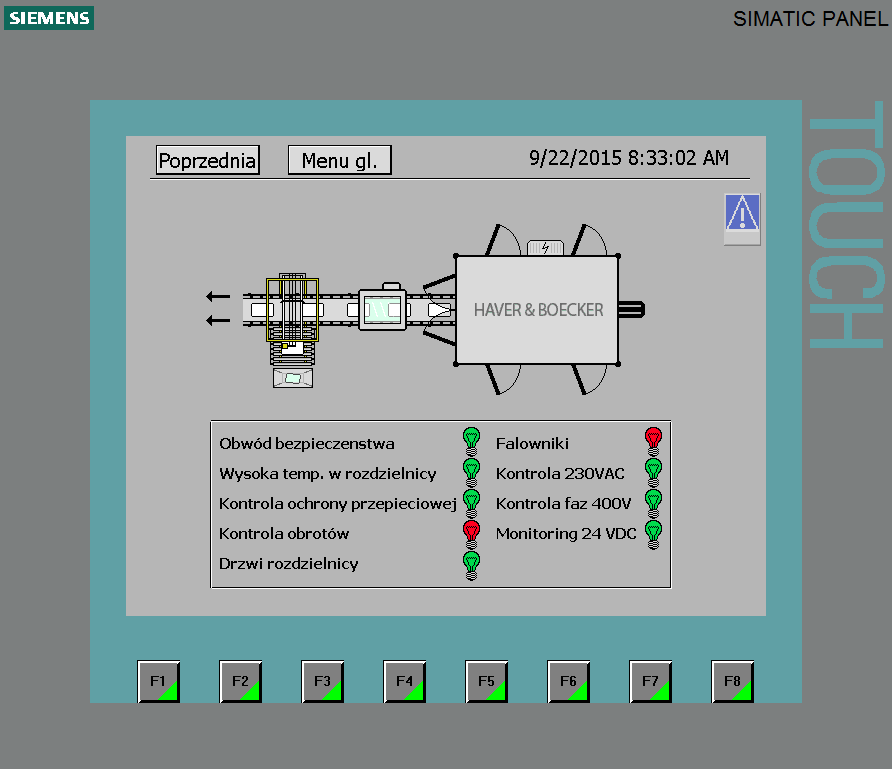This screenshot has height=769, width=892.
Task: Click red lamp for Falowniki
Action: pos(654,442)
